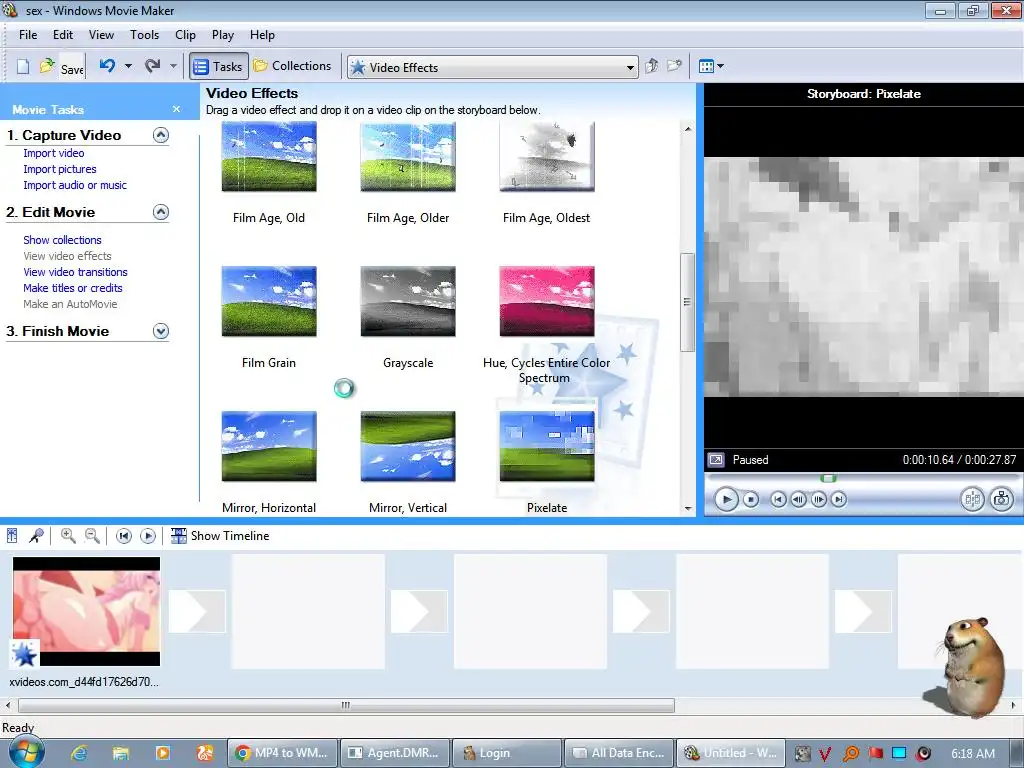Toggle the Tasks pane button

click(219, 66)
